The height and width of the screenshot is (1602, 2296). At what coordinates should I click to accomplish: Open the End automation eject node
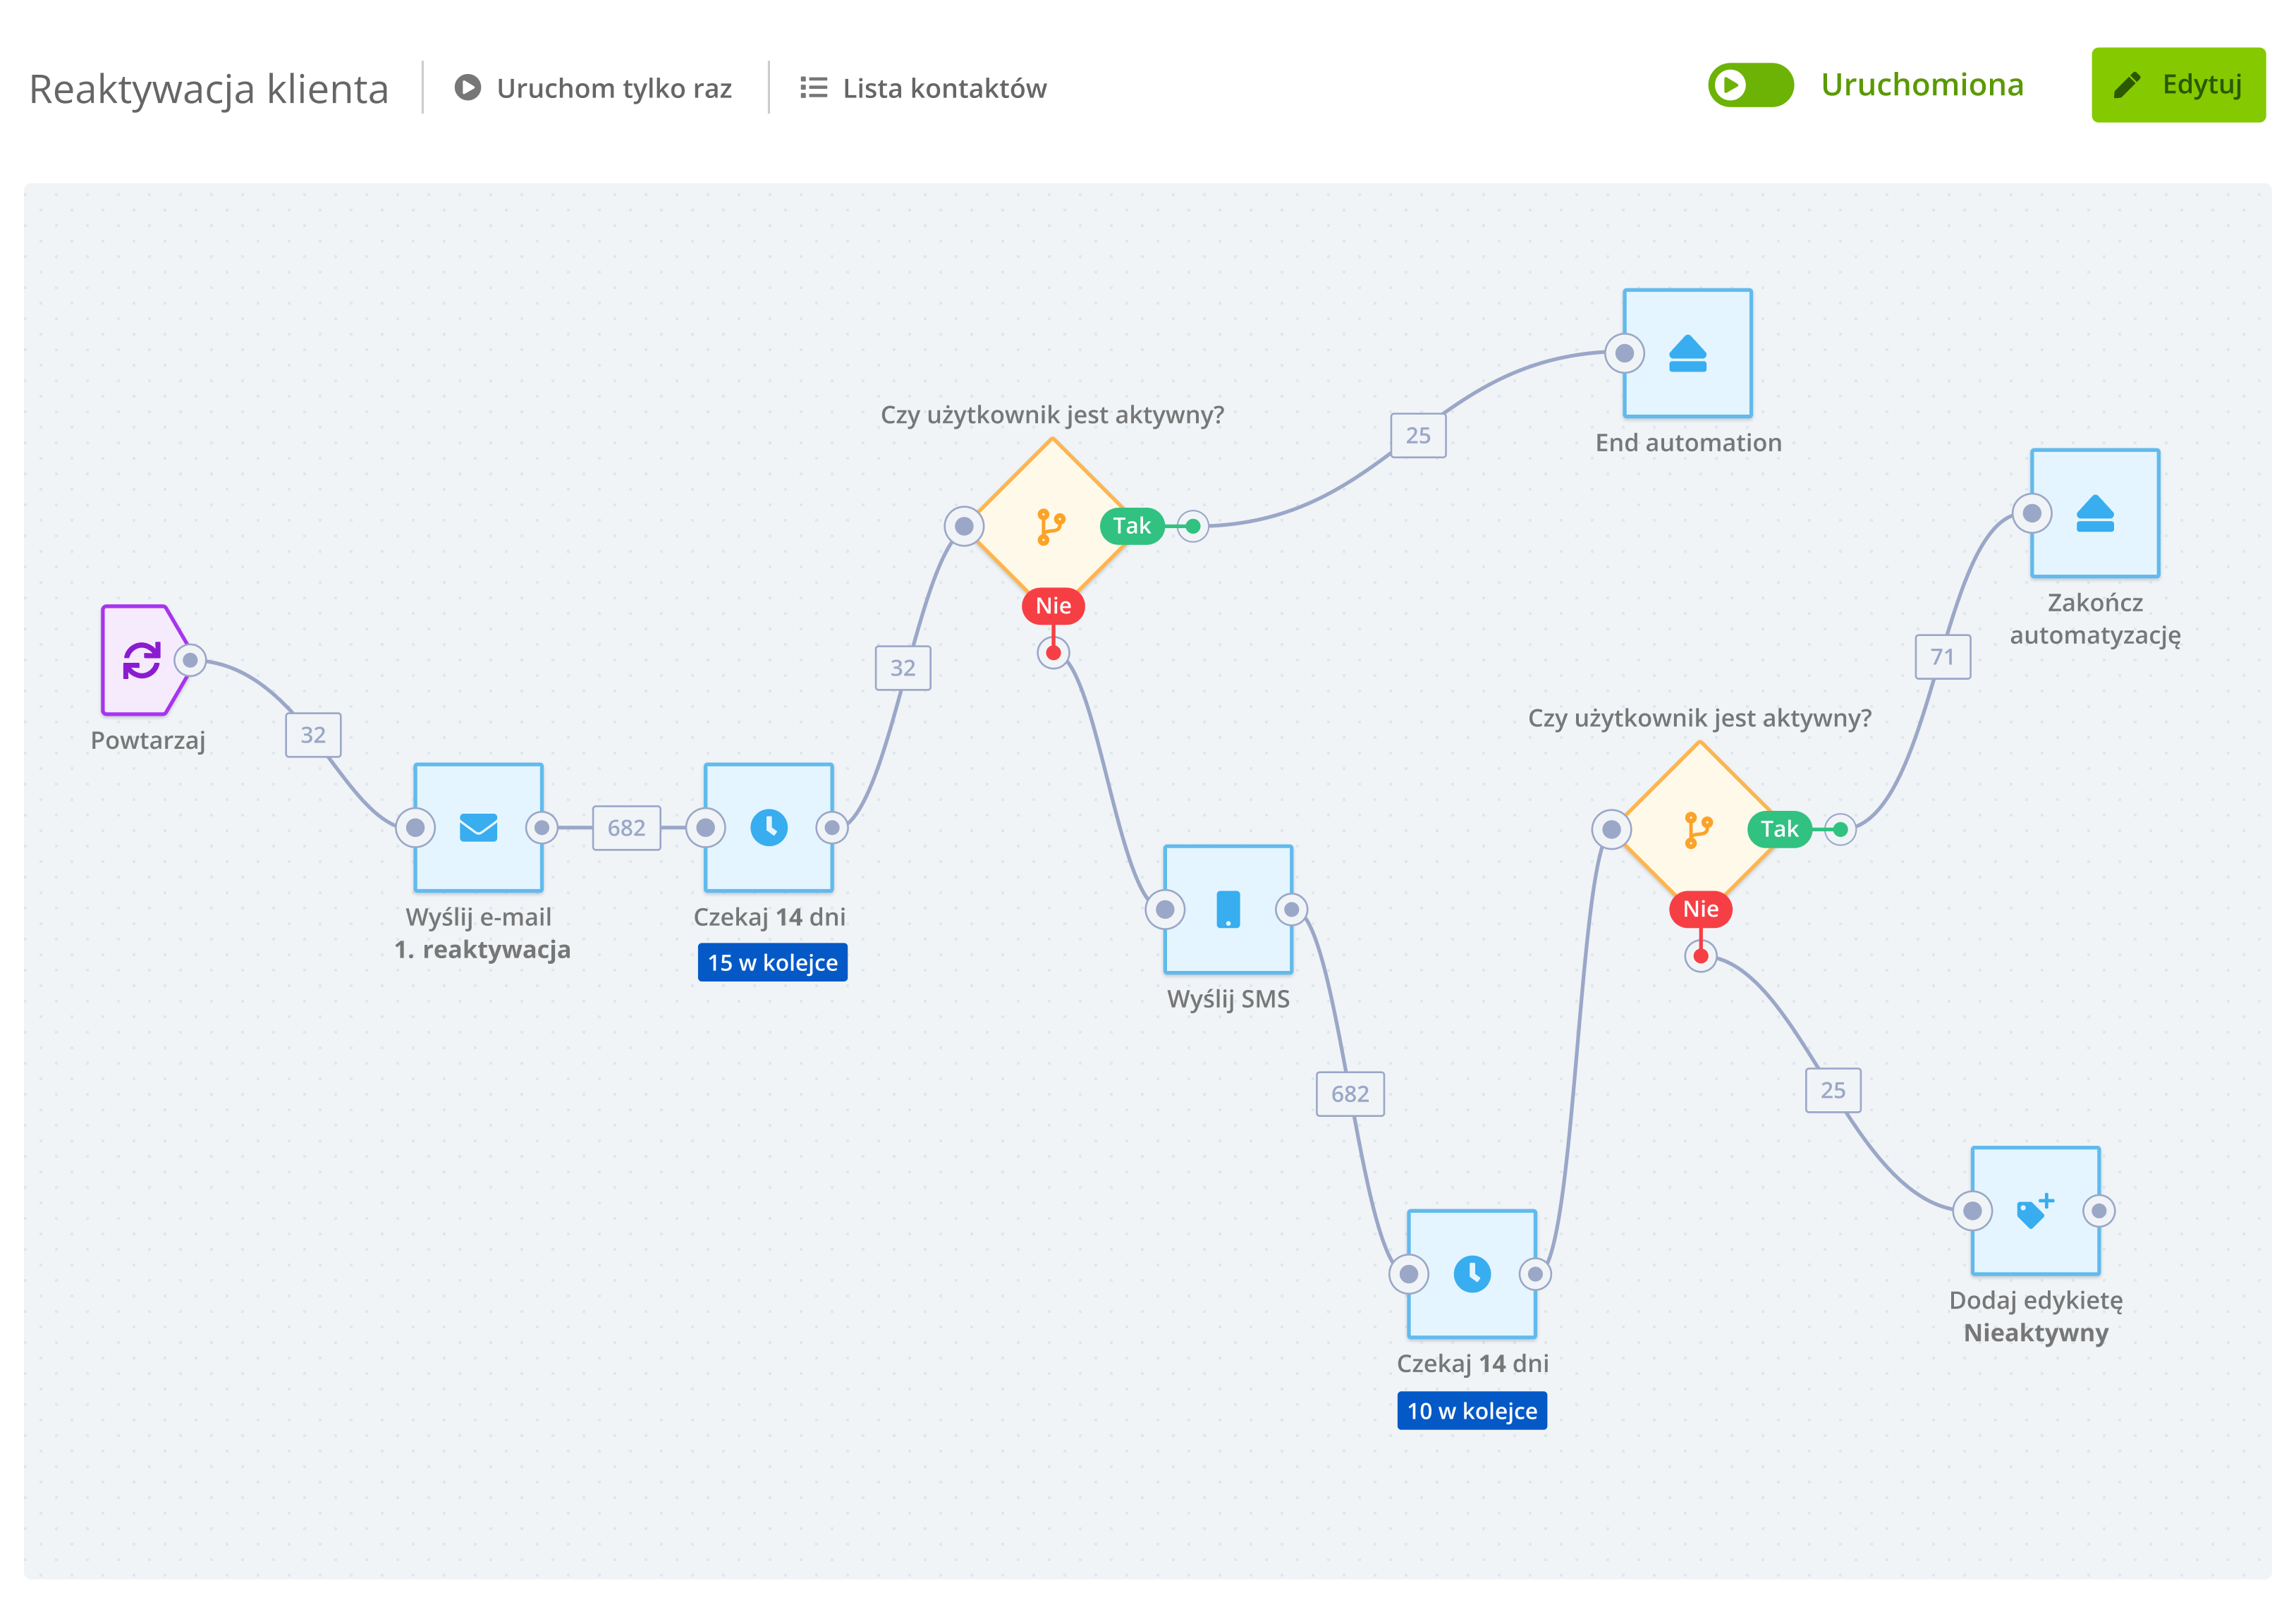tap(1687, 353)
